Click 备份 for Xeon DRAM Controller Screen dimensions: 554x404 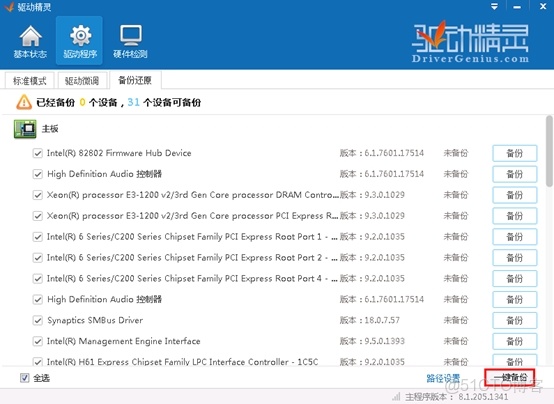click(514, 195)
